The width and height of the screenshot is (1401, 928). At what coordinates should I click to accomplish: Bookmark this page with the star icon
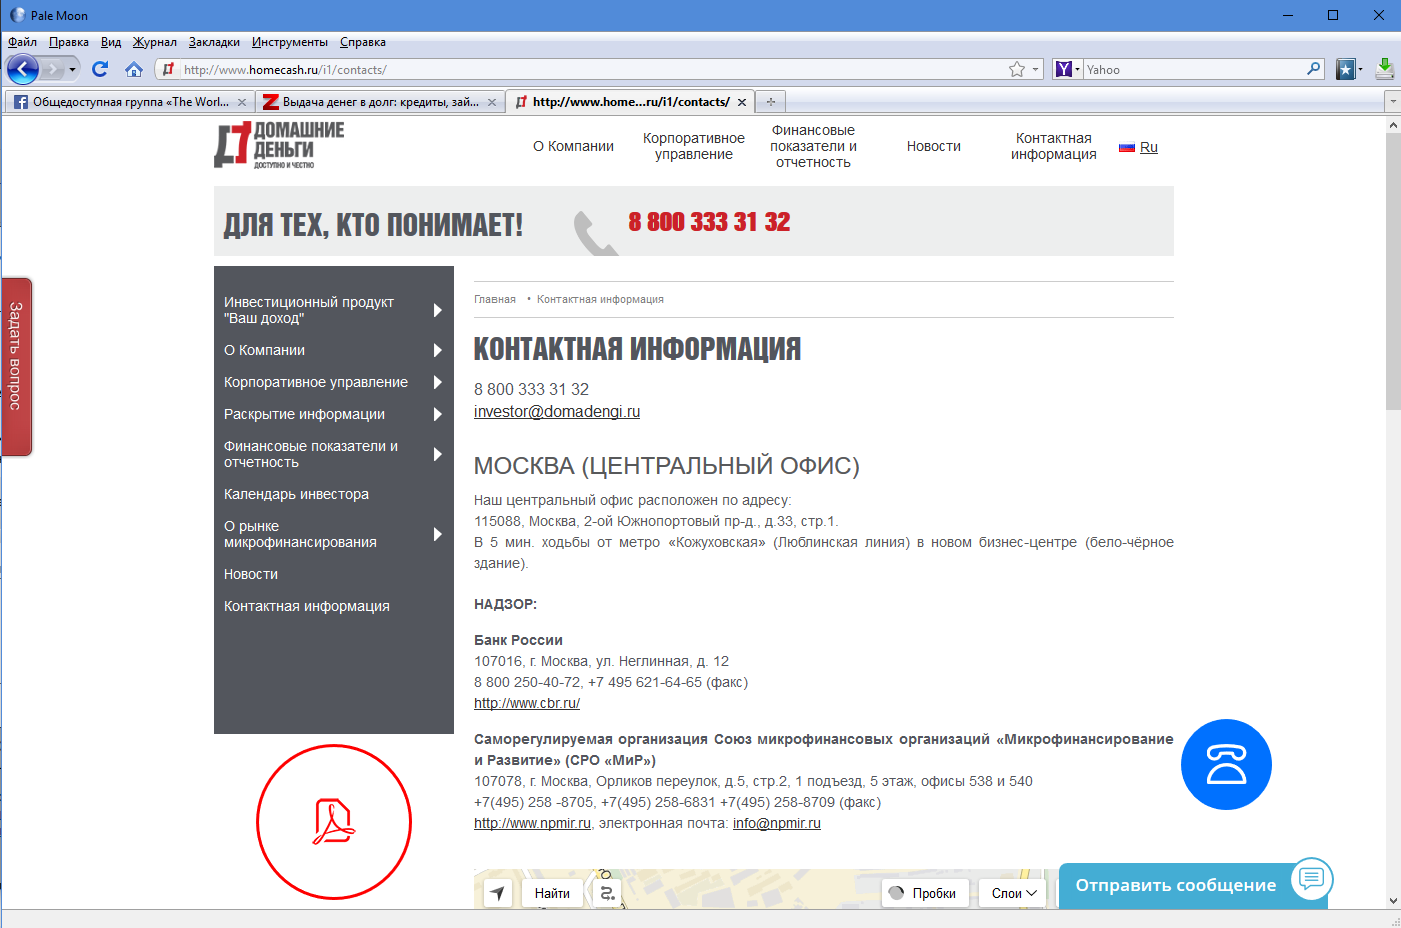1017,69
